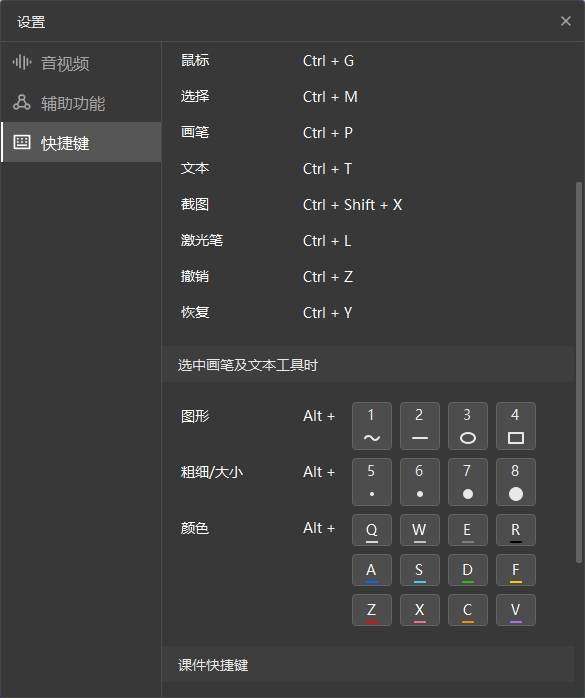The width and height of the screenshot is (585, 698).
Task: Switch to the 快捷键 tab
Action: [81, 142]
